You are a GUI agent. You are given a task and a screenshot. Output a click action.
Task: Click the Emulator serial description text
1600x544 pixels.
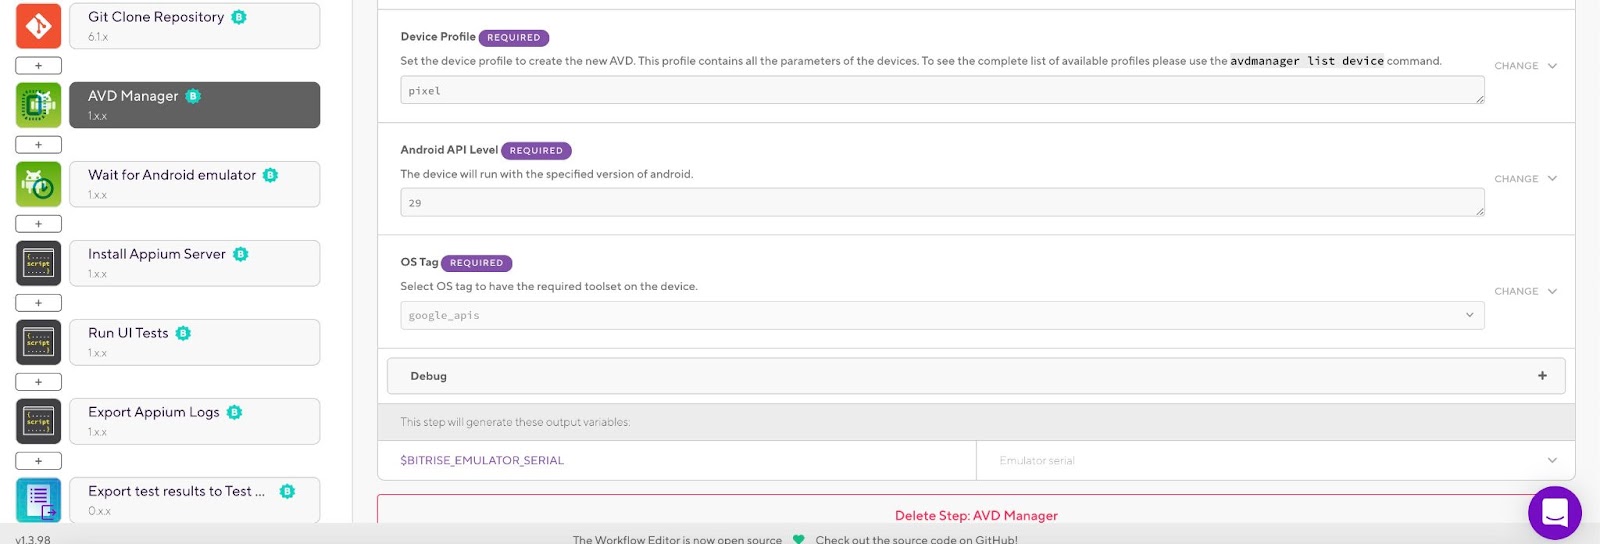[1037, 461]
